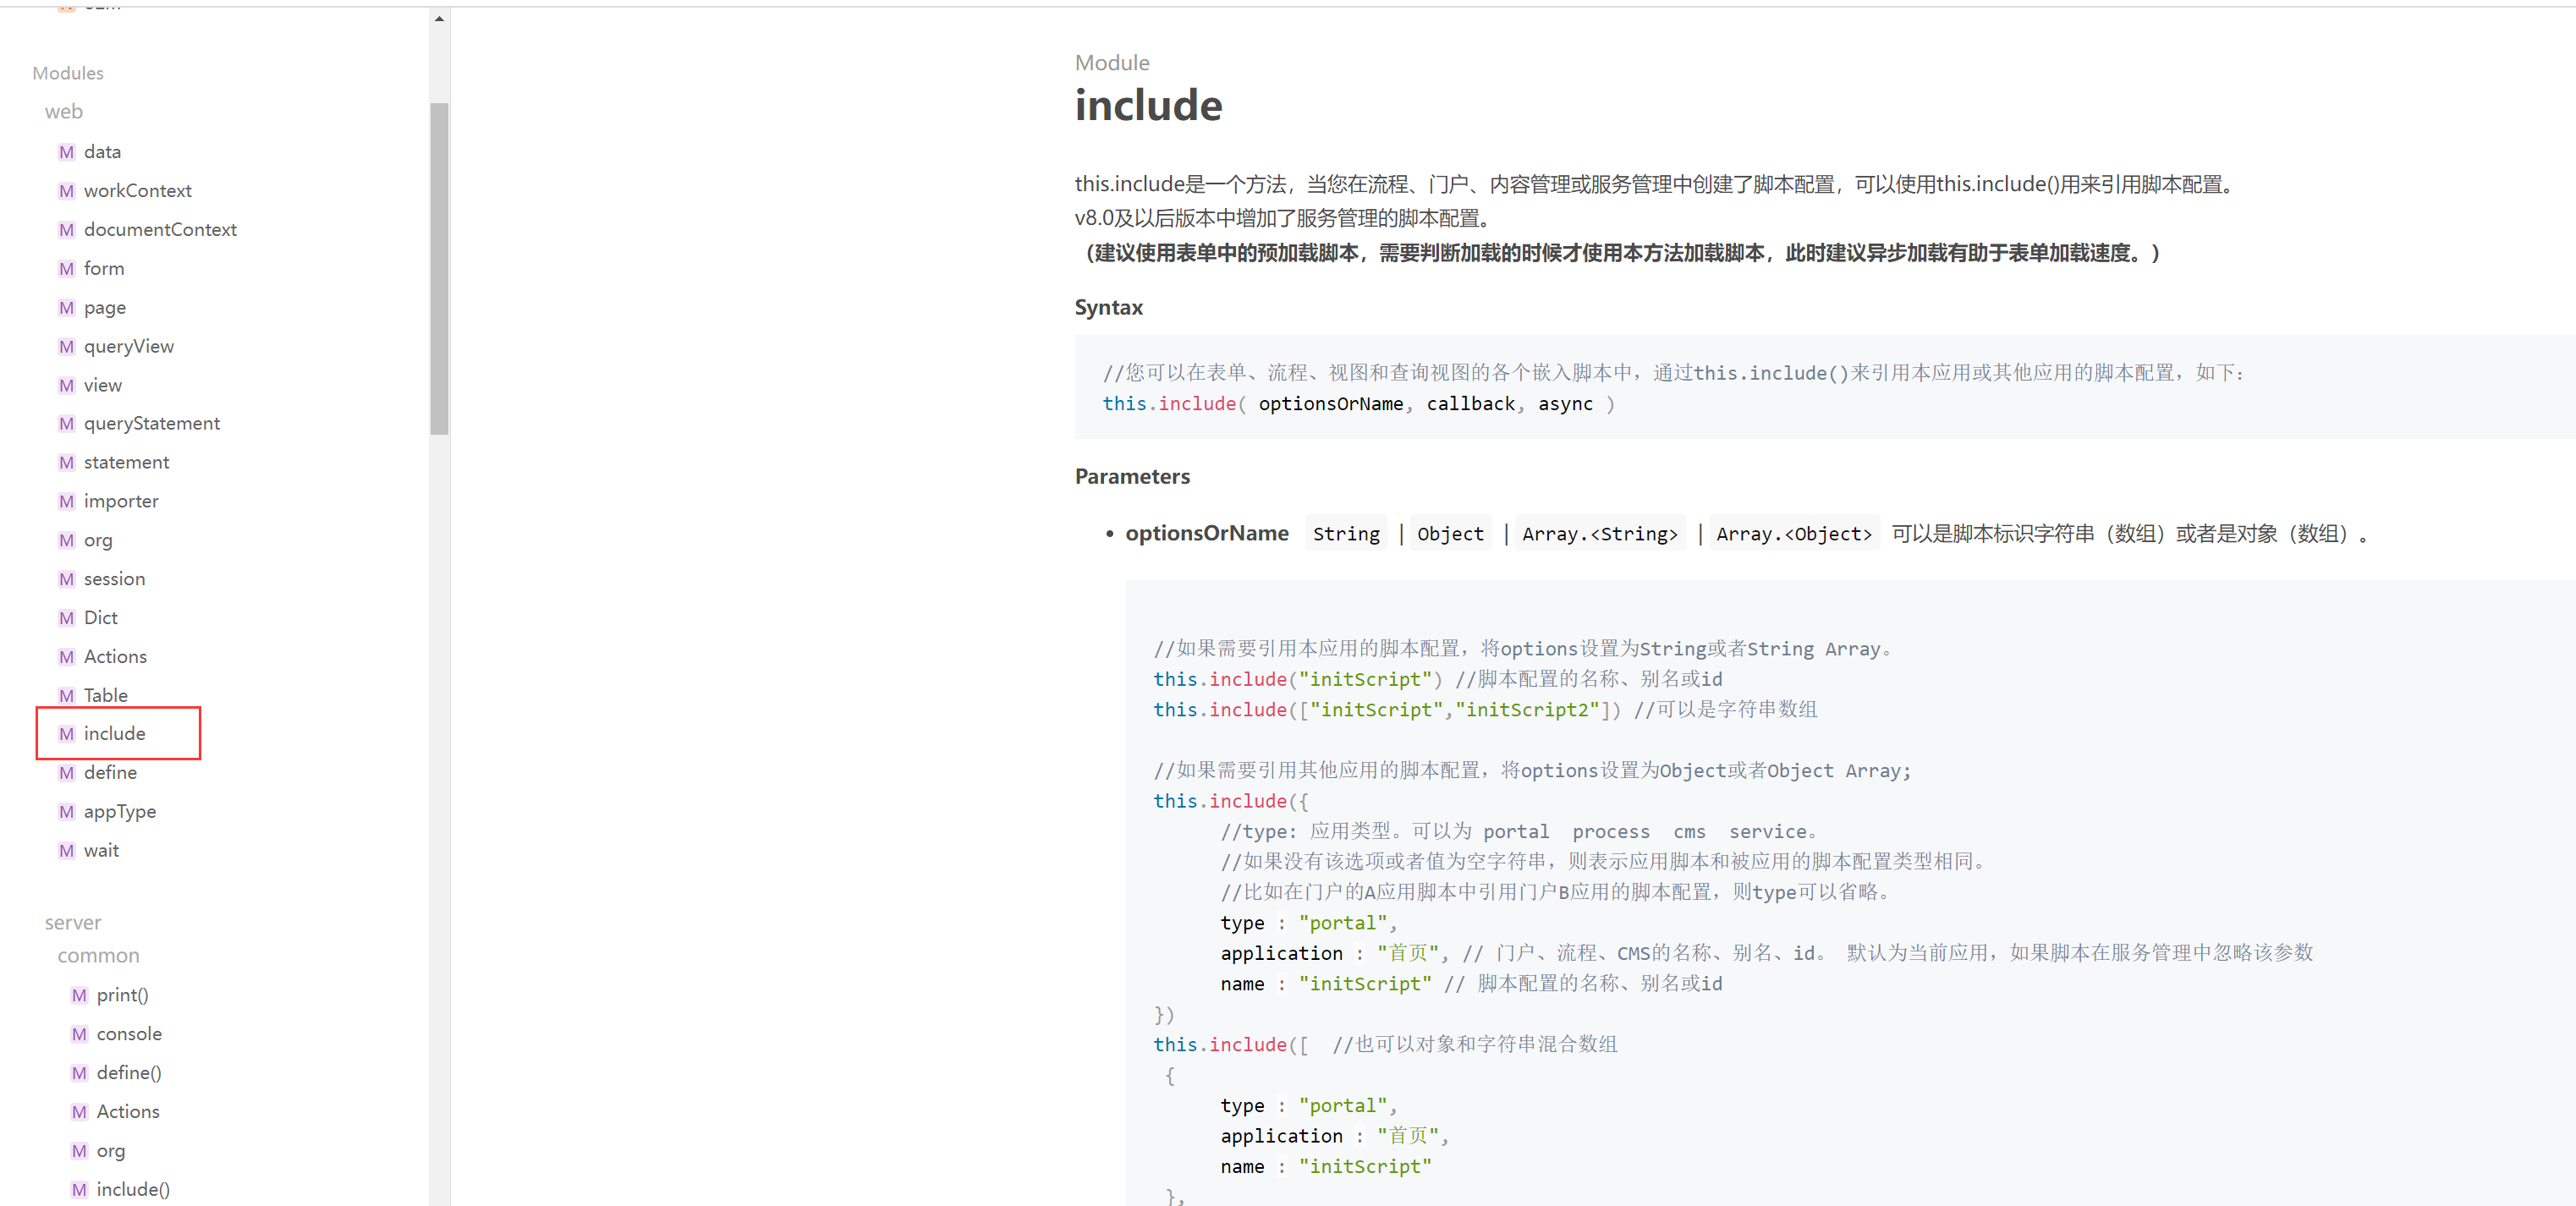This screenshot has height=1206, width=2576.
Task: Open the documentContext module page
Action: click(x=160, y=230)
